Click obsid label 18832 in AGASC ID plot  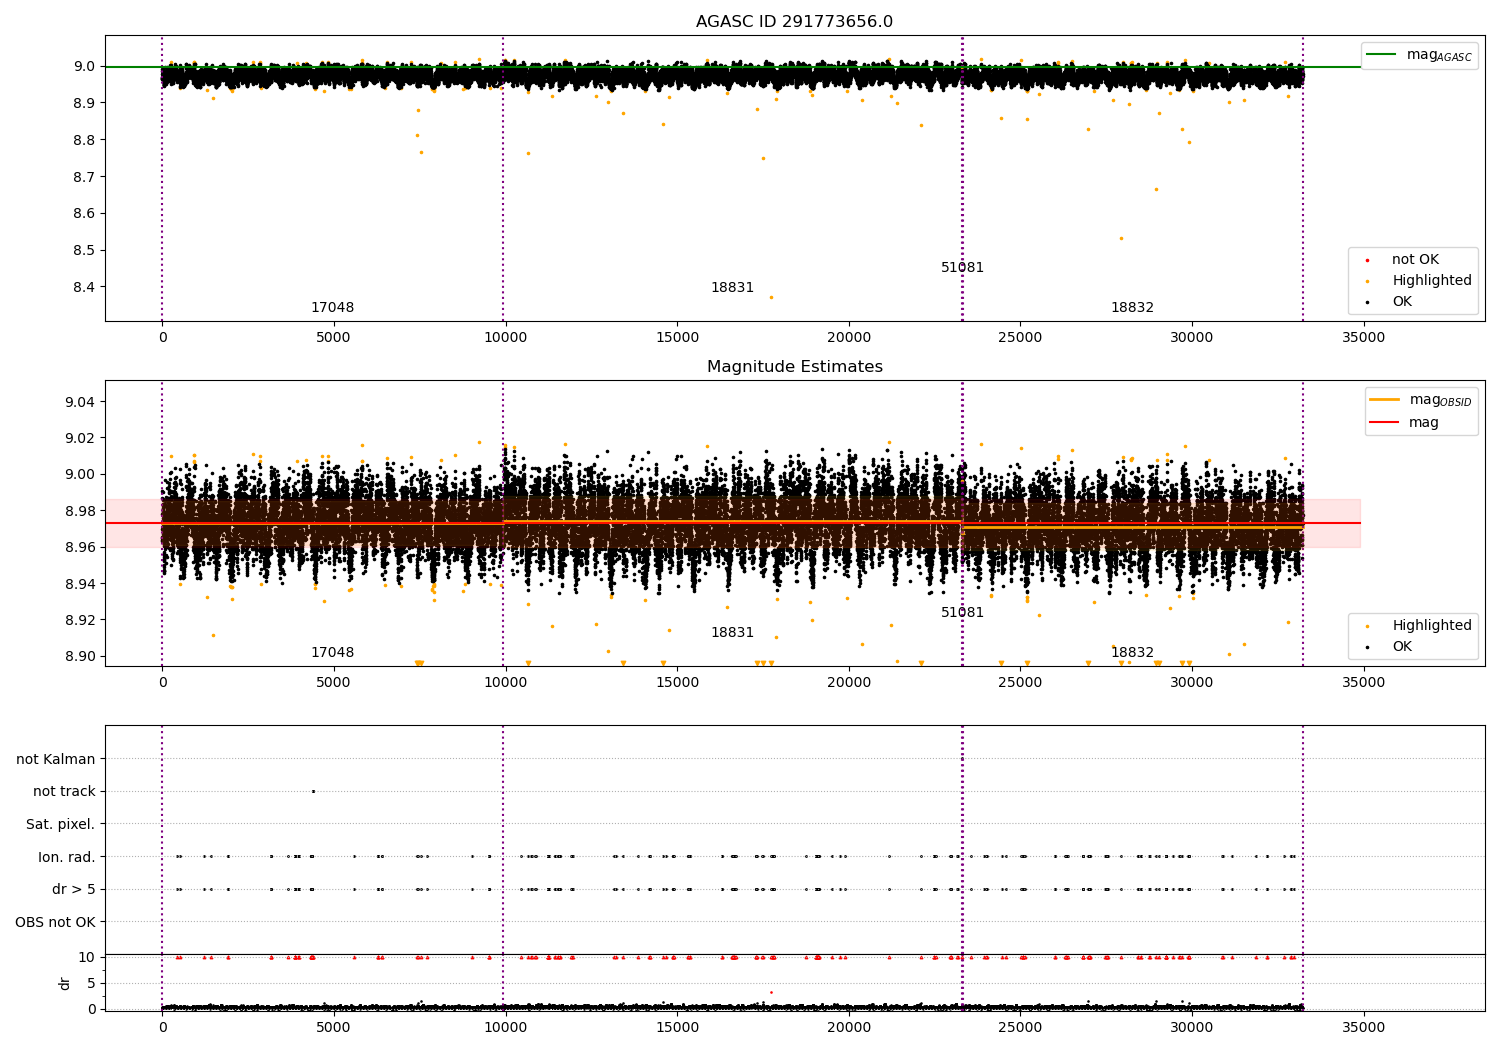click(x=1132, y=308)
